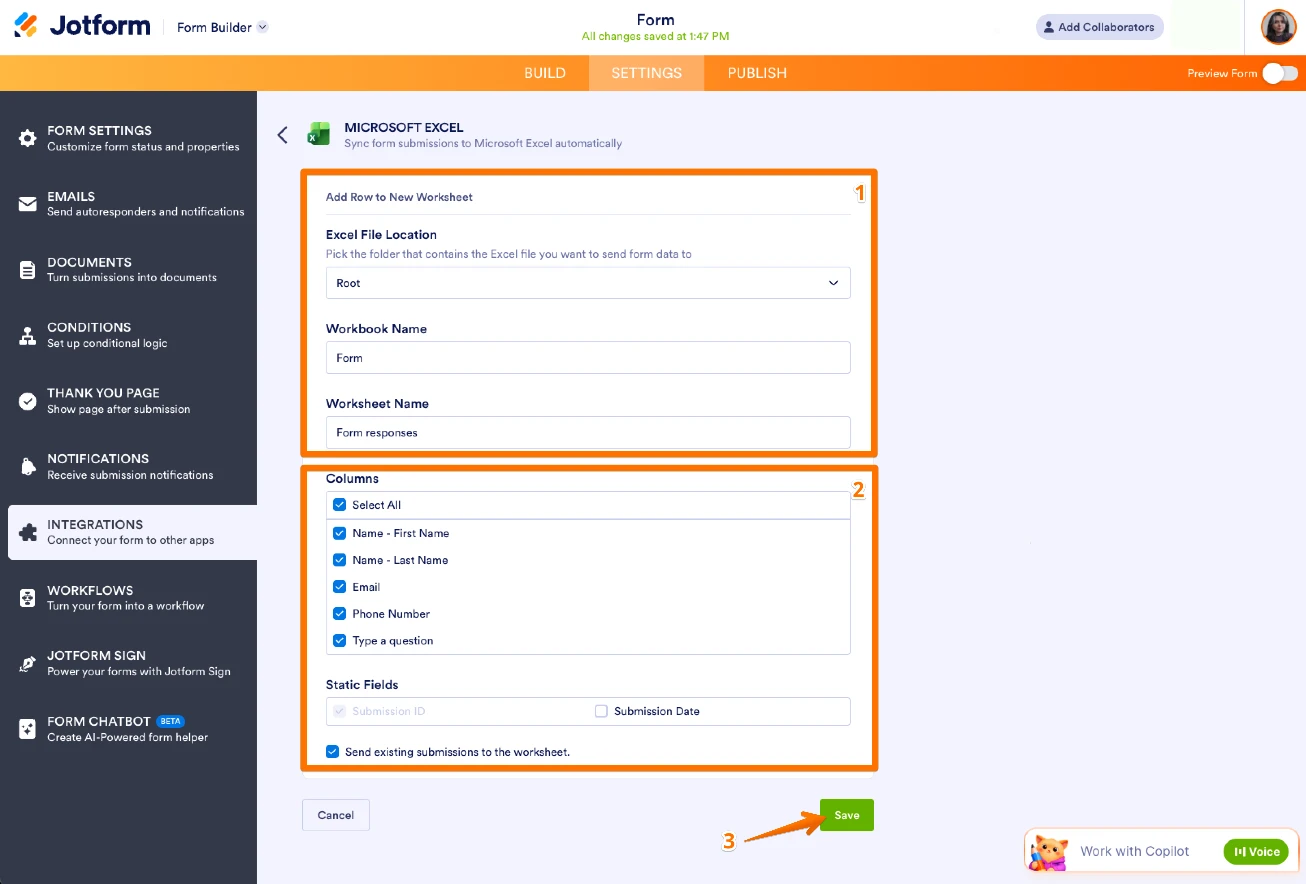Uncheck the Select All columns checkbox
Viewport: 1306px width, 884px height.
pyautogui.click(x=339, y=505)
